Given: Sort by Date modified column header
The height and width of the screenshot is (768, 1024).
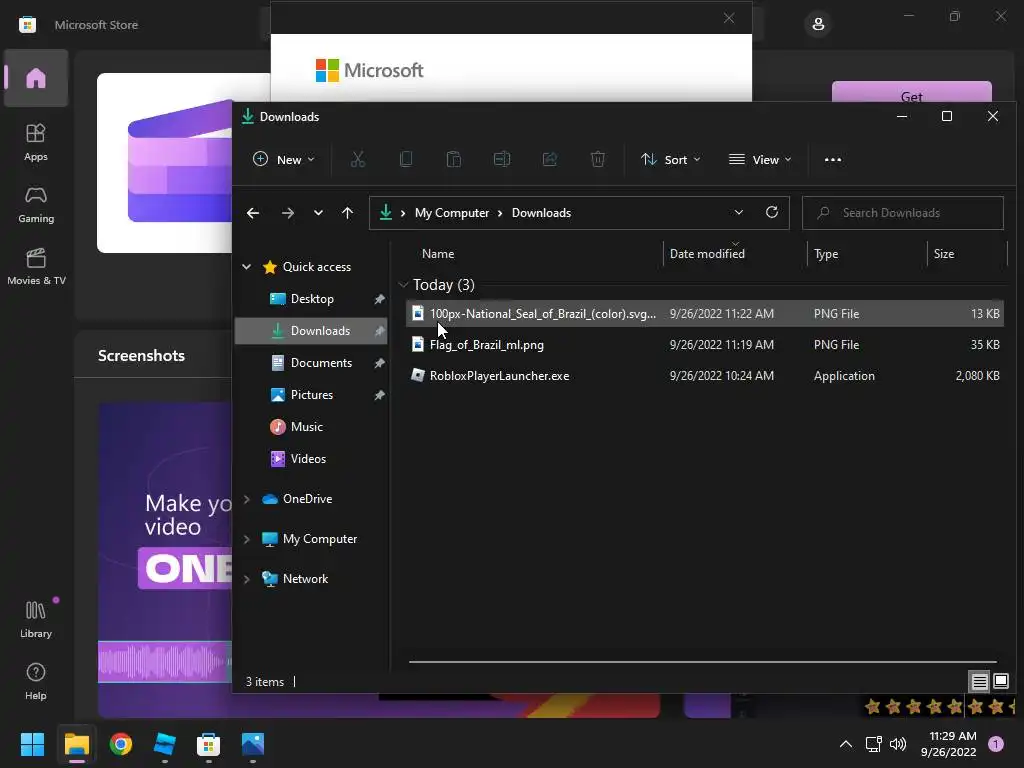Looking at the screenshot, I should click(735, 253).
